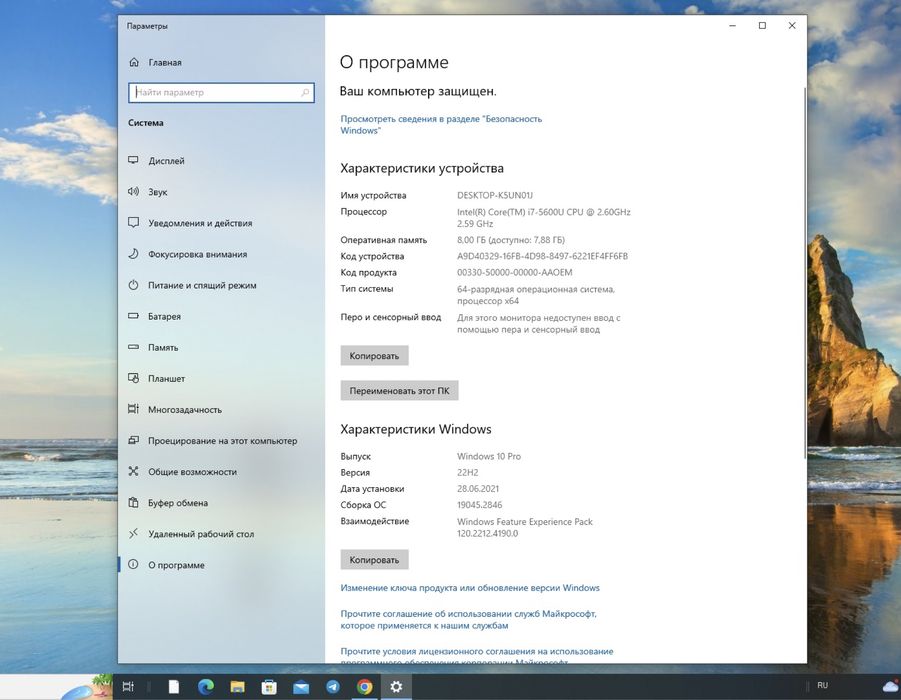Image resolution: width=901 pixels, height=700 pixels.
Task: Select the 8,00 ГБ memory value
Action: tap(511, 240)
